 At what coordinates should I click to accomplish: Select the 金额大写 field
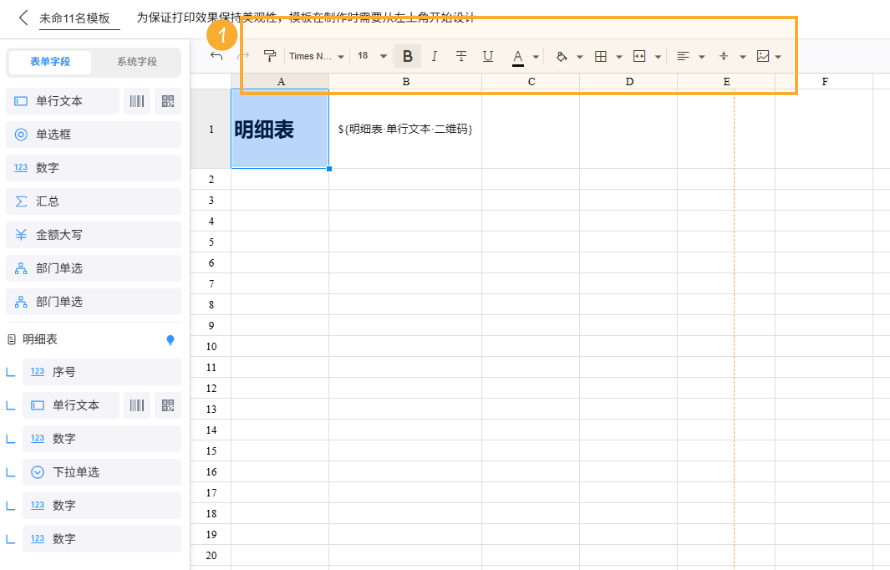pos(94,235)
